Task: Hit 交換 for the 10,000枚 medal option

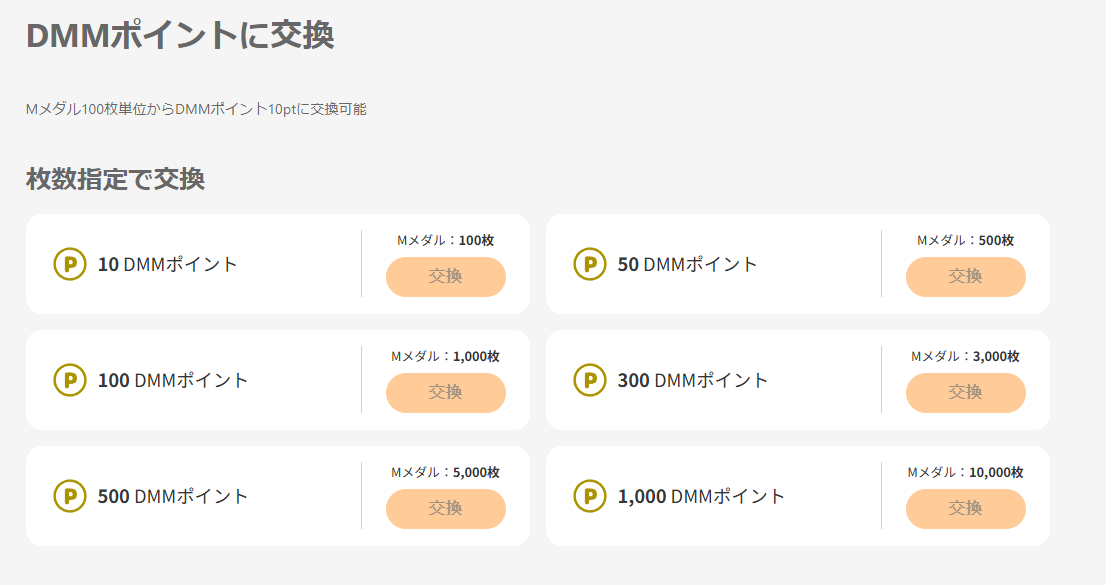Action: [965, 508]
